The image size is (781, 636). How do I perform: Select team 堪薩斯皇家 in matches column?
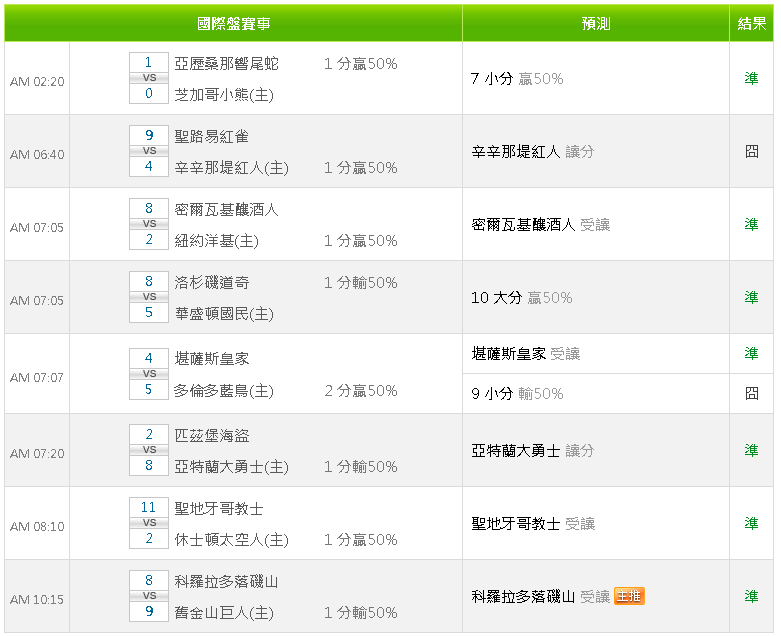click(x=211, y=359)
